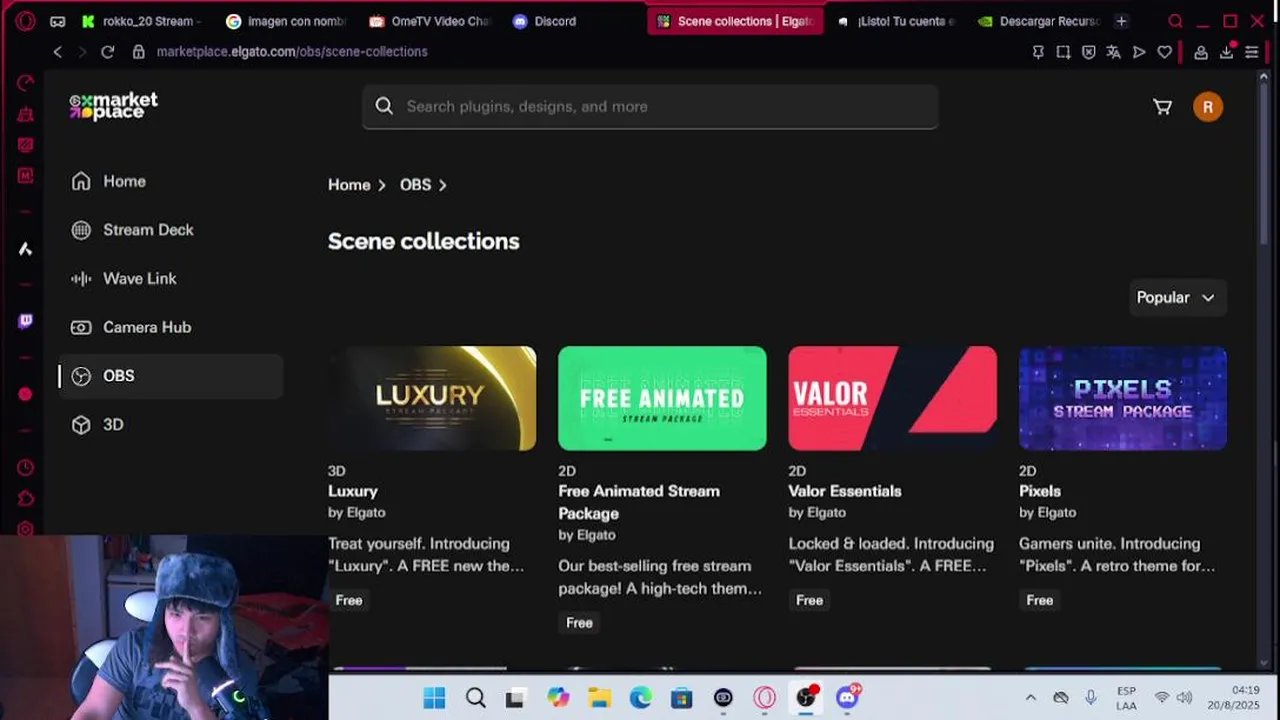This screenshot has width=1280, height=720.
Task: Focus the marketplace search field
Action: point(650,106)
